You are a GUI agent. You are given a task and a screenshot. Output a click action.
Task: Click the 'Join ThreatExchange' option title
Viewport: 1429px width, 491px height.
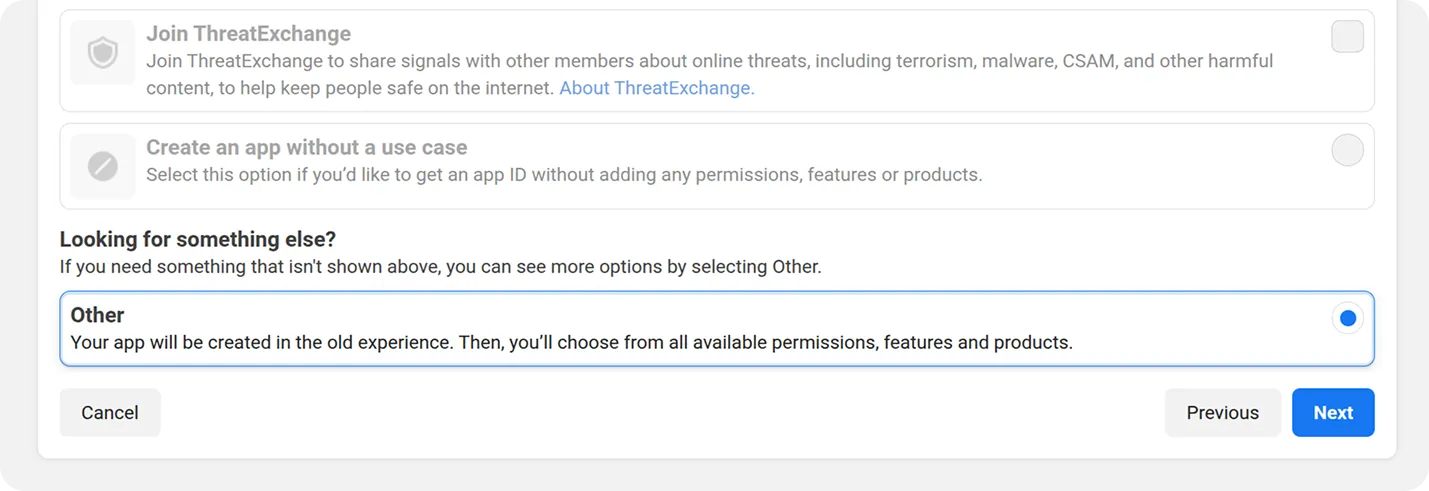click(248, 34)
